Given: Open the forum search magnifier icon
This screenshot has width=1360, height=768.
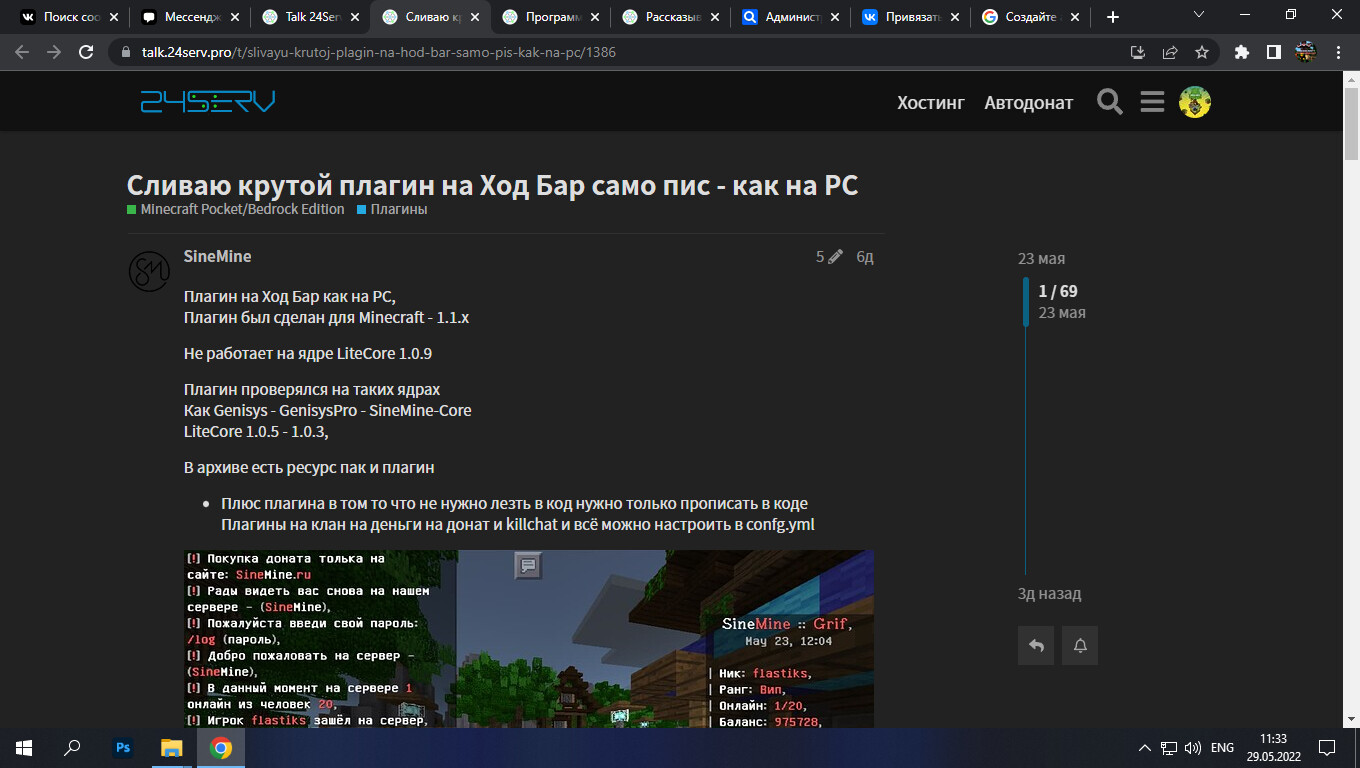Looking at the screenshot, I should (x=1110, y=102).
